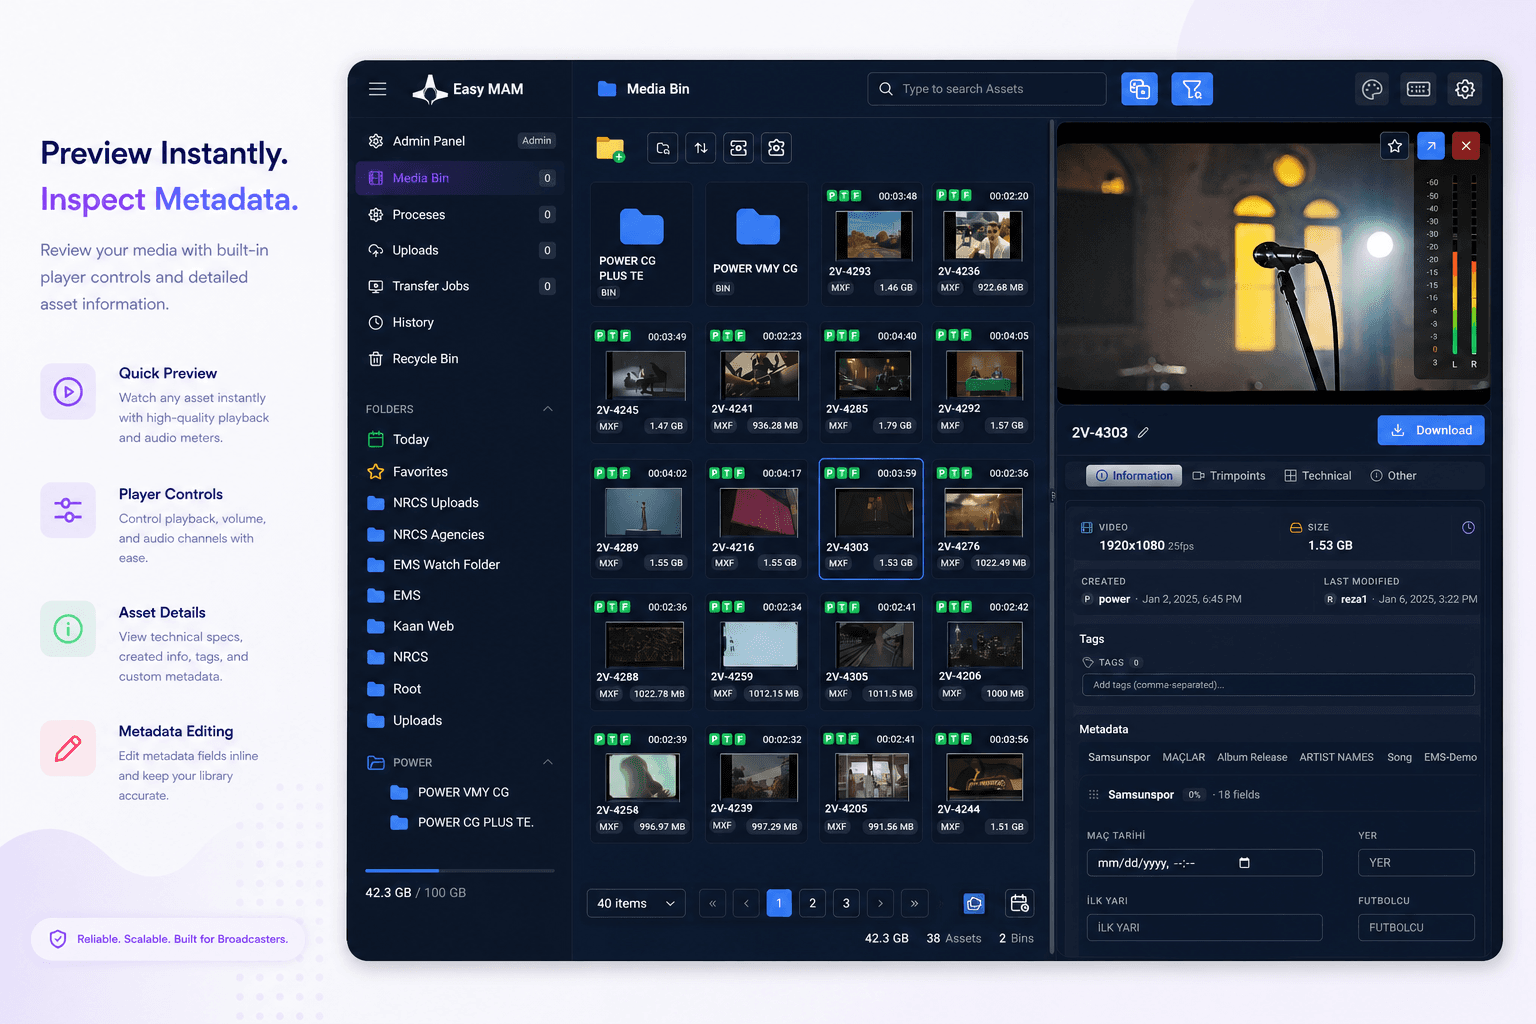Select the MAÇLAR metadata tab

[1183, 757]
